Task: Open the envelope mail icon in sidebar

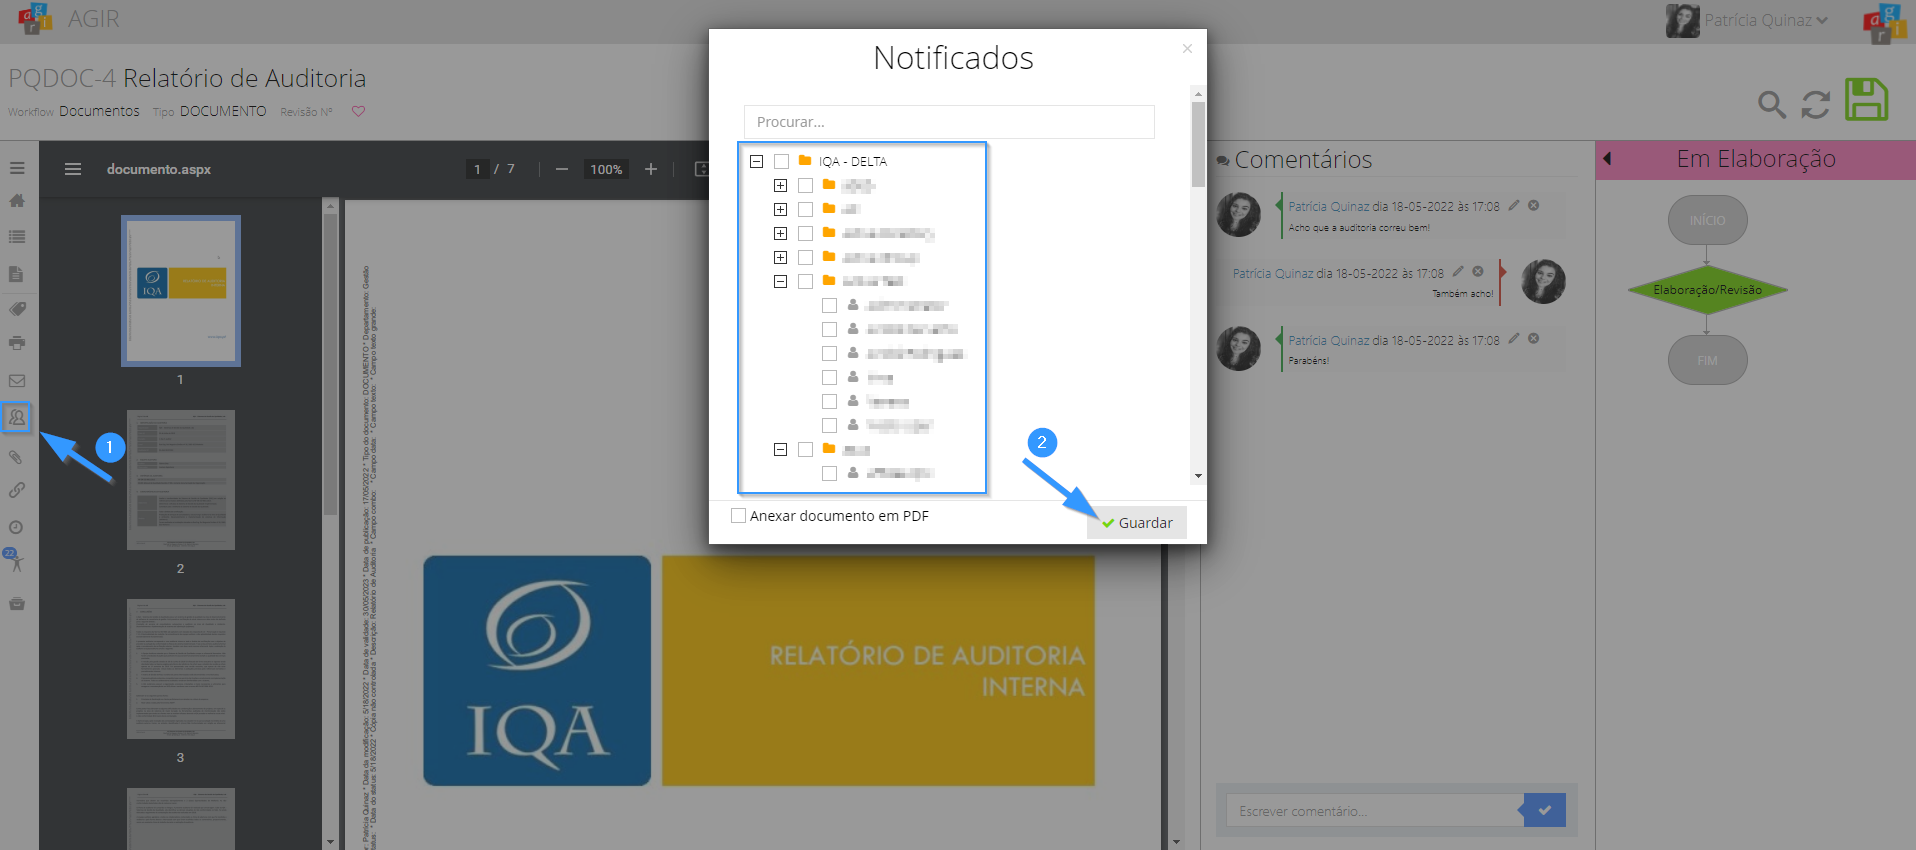Action: [17, 381]
